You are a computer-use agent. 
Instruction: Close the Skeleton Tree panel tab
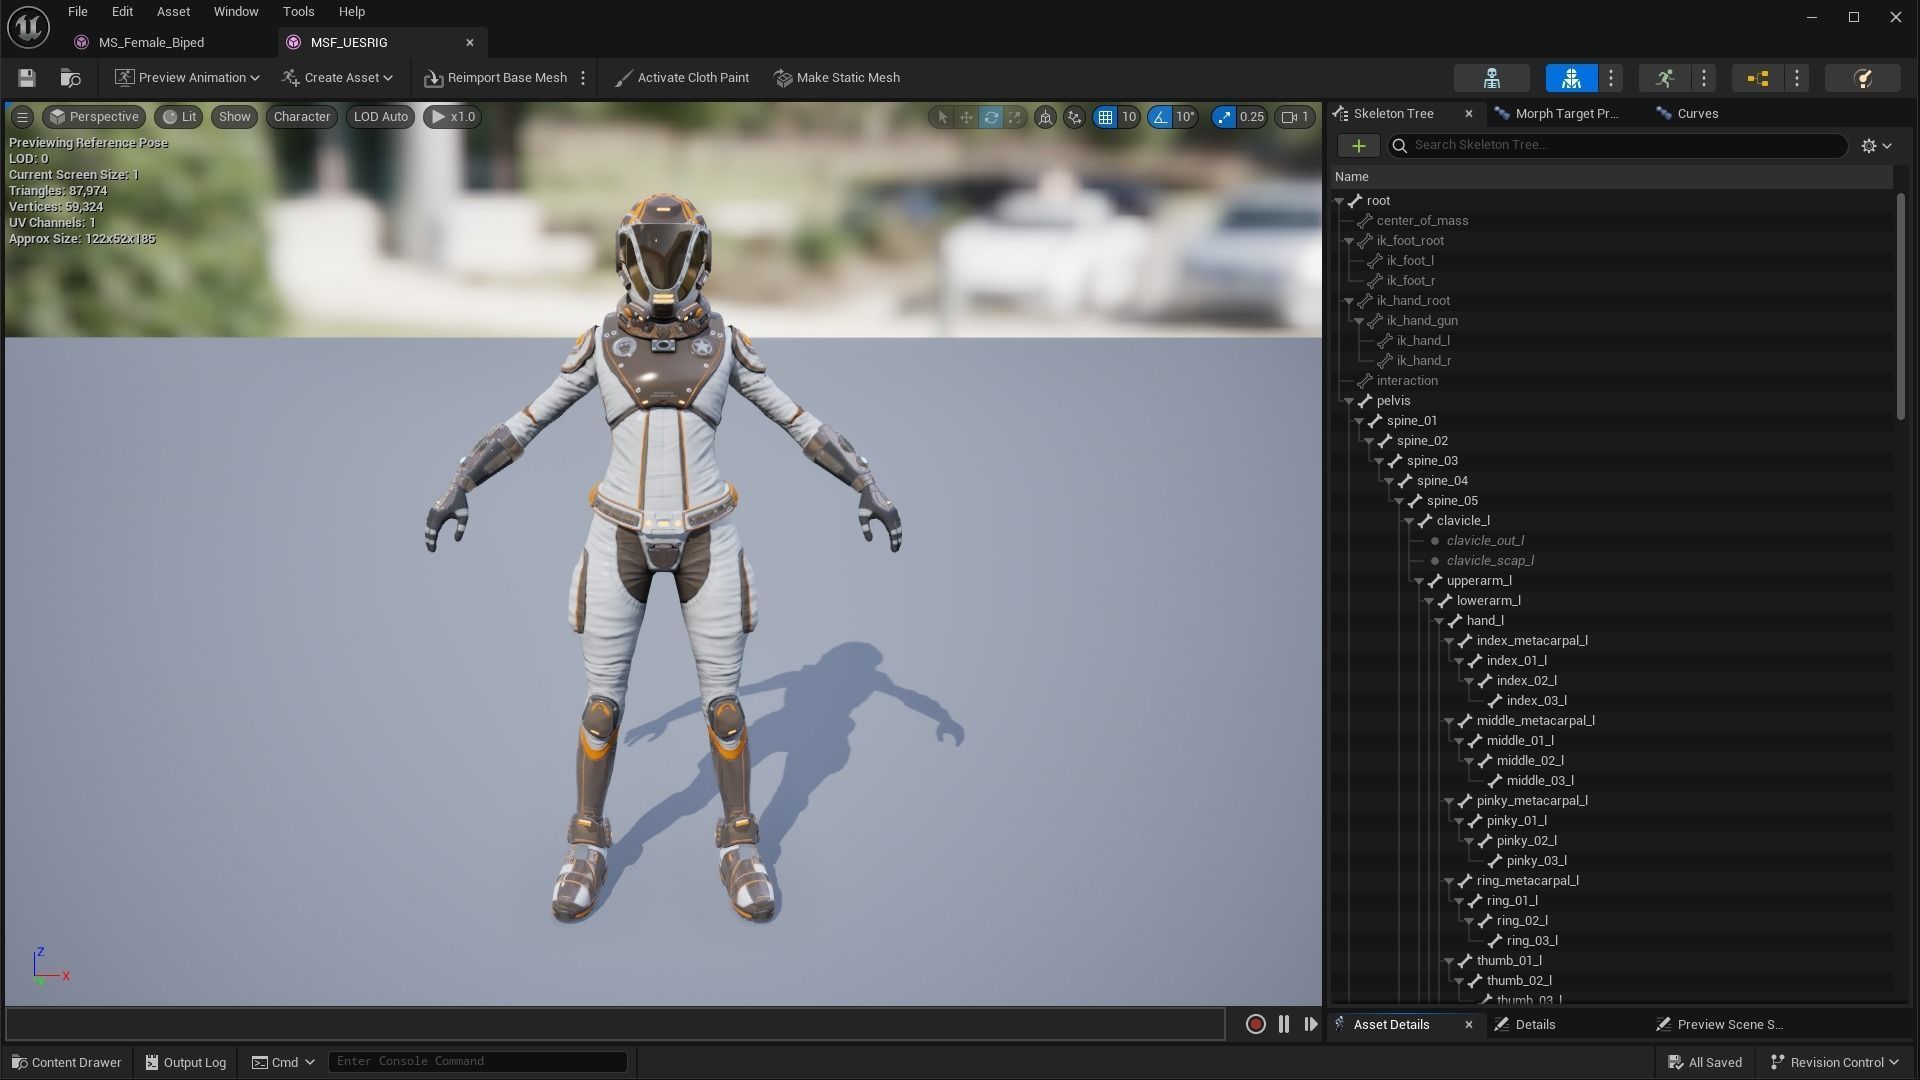(1468, 114)
